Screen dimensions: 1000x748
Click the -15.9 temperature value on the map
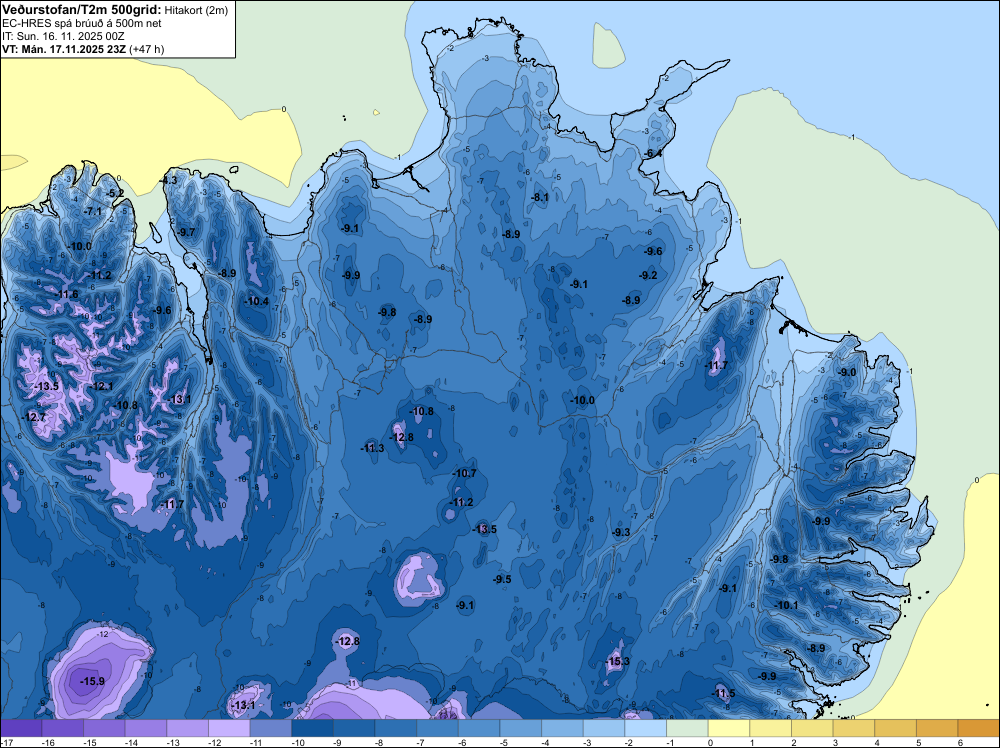[92, 682]
